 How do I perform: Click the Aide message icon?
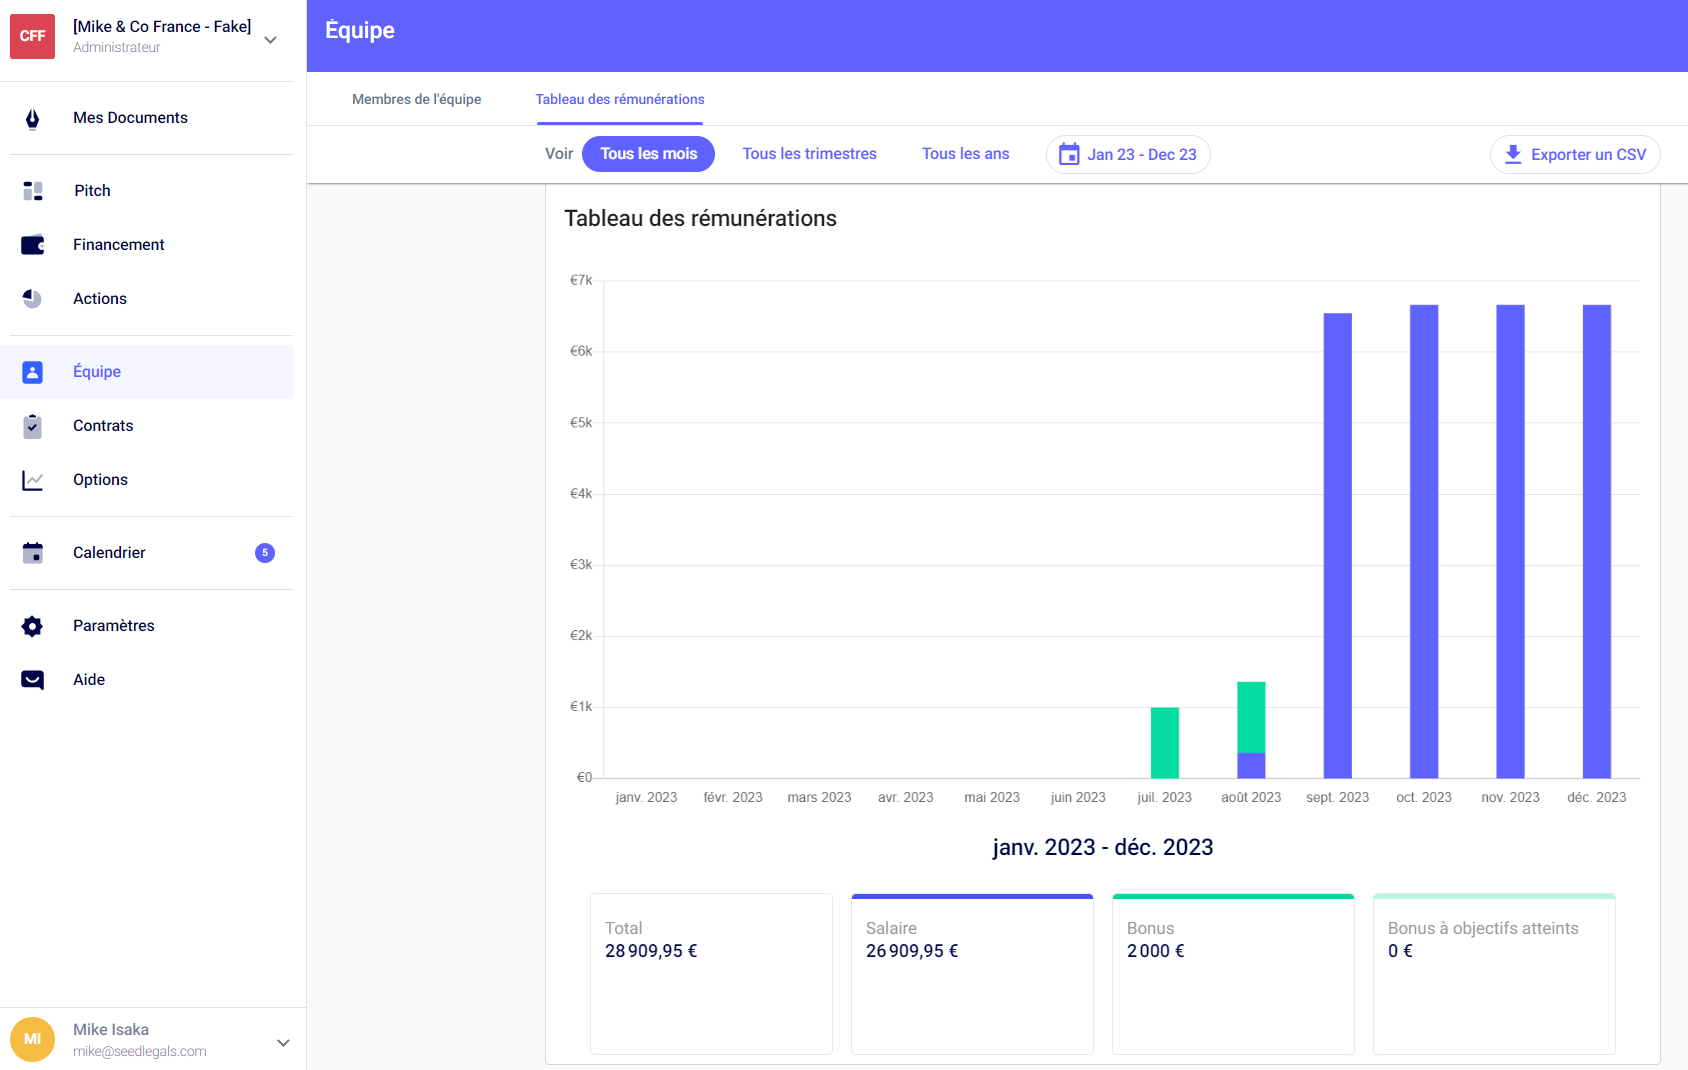(x=32, y=680)
